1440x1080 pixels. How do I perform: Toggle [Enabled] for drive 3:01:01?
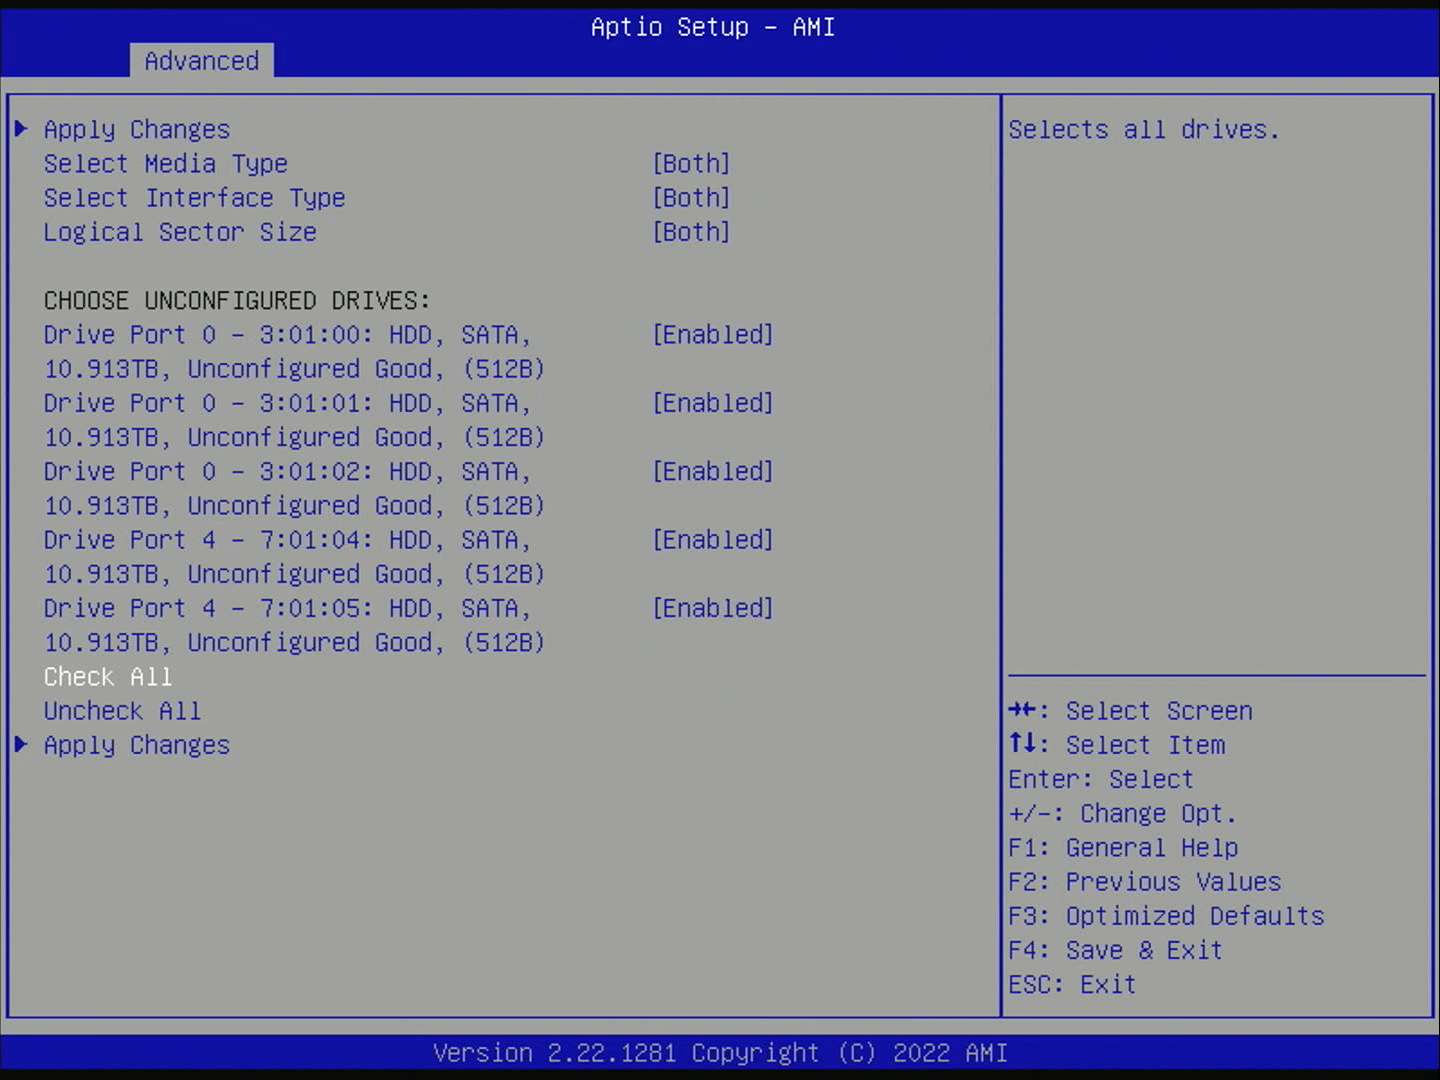point(713,403)
